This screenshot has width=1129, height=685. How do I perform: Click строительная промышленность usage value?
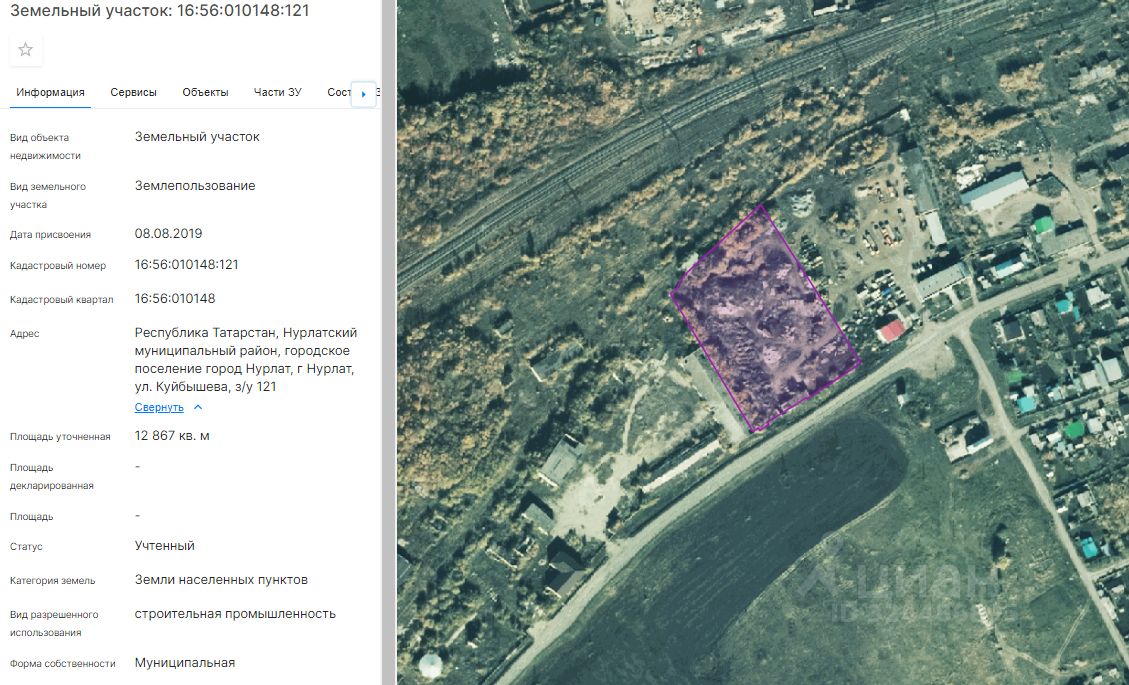point(235,614)
